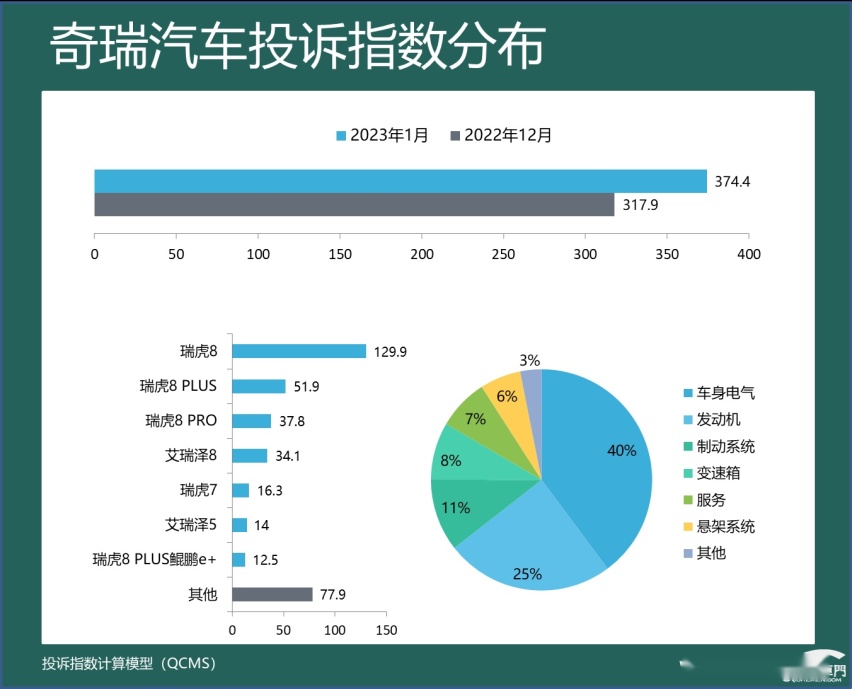Viewport: 852px width, 689px height.
Task: Click the 2023年1月 legend label
Action: tap(389, 135)
